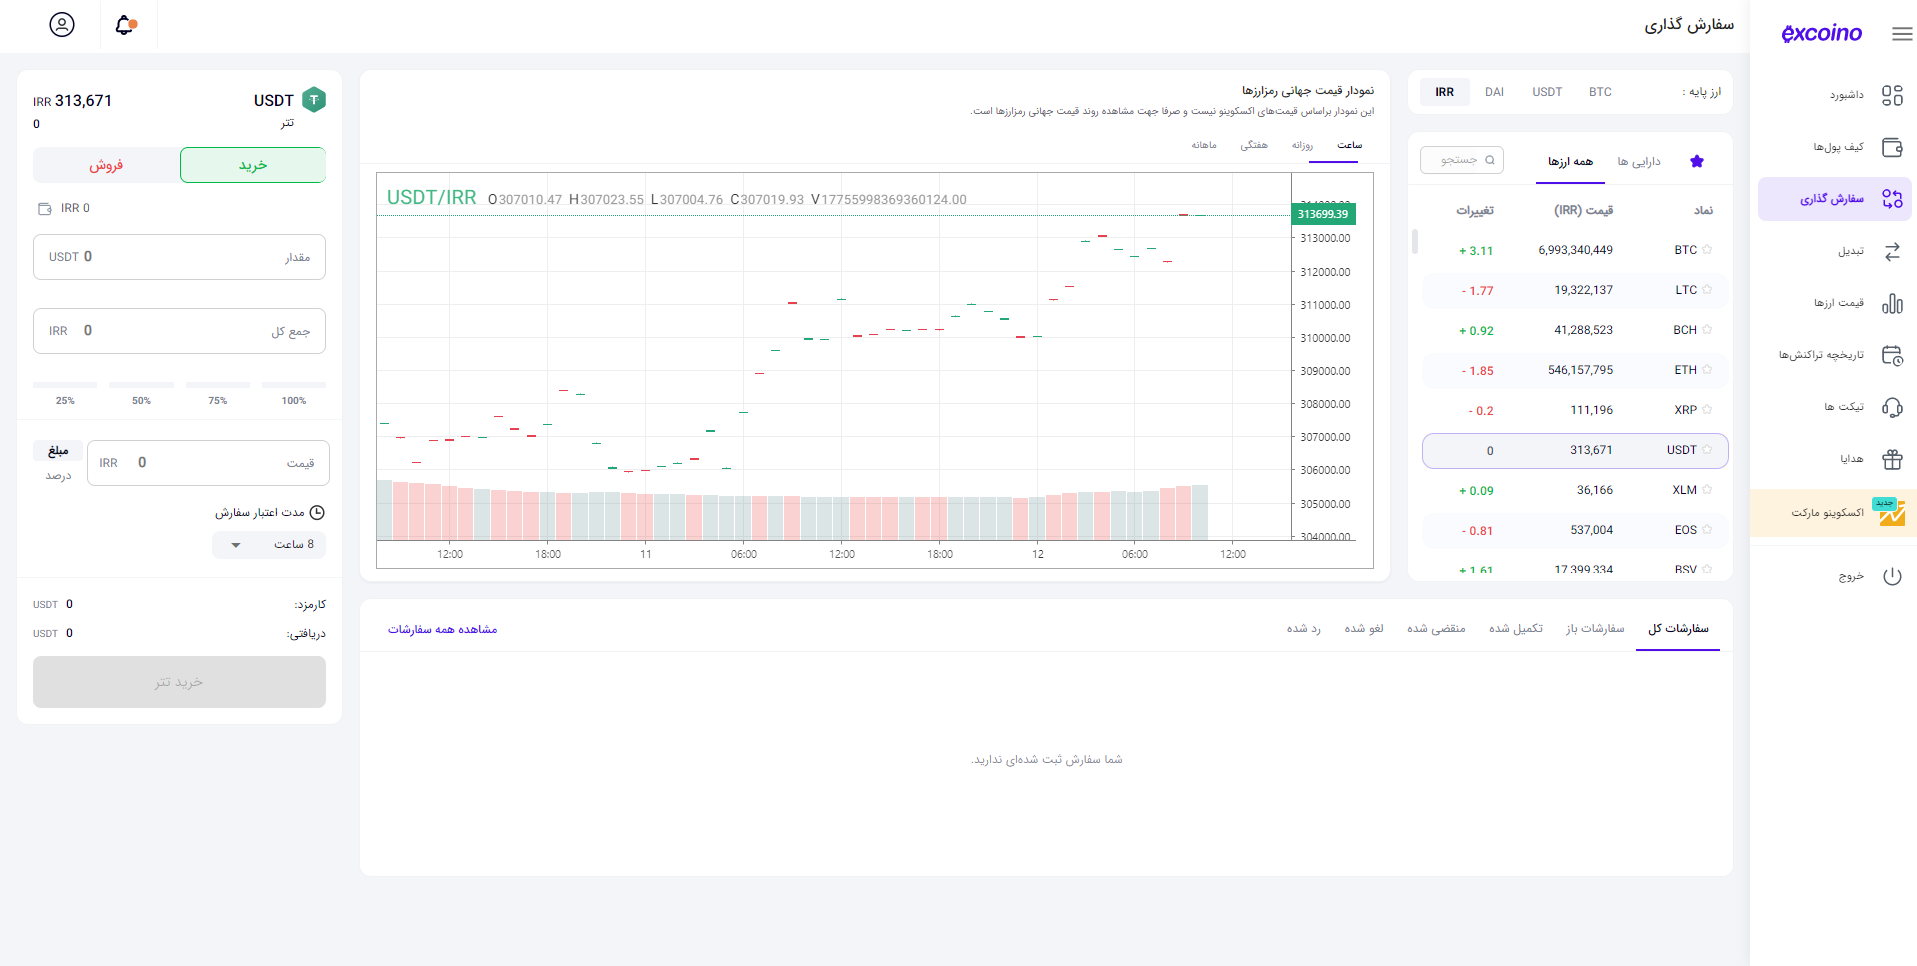Select BTC base currency tab

tap(1600, 92)
